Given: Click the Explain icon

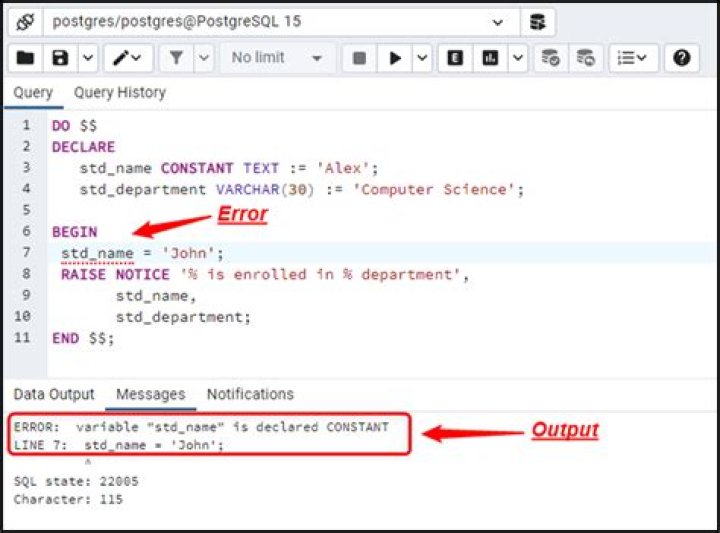Looking at the screenshot, I should pos(455,58).
